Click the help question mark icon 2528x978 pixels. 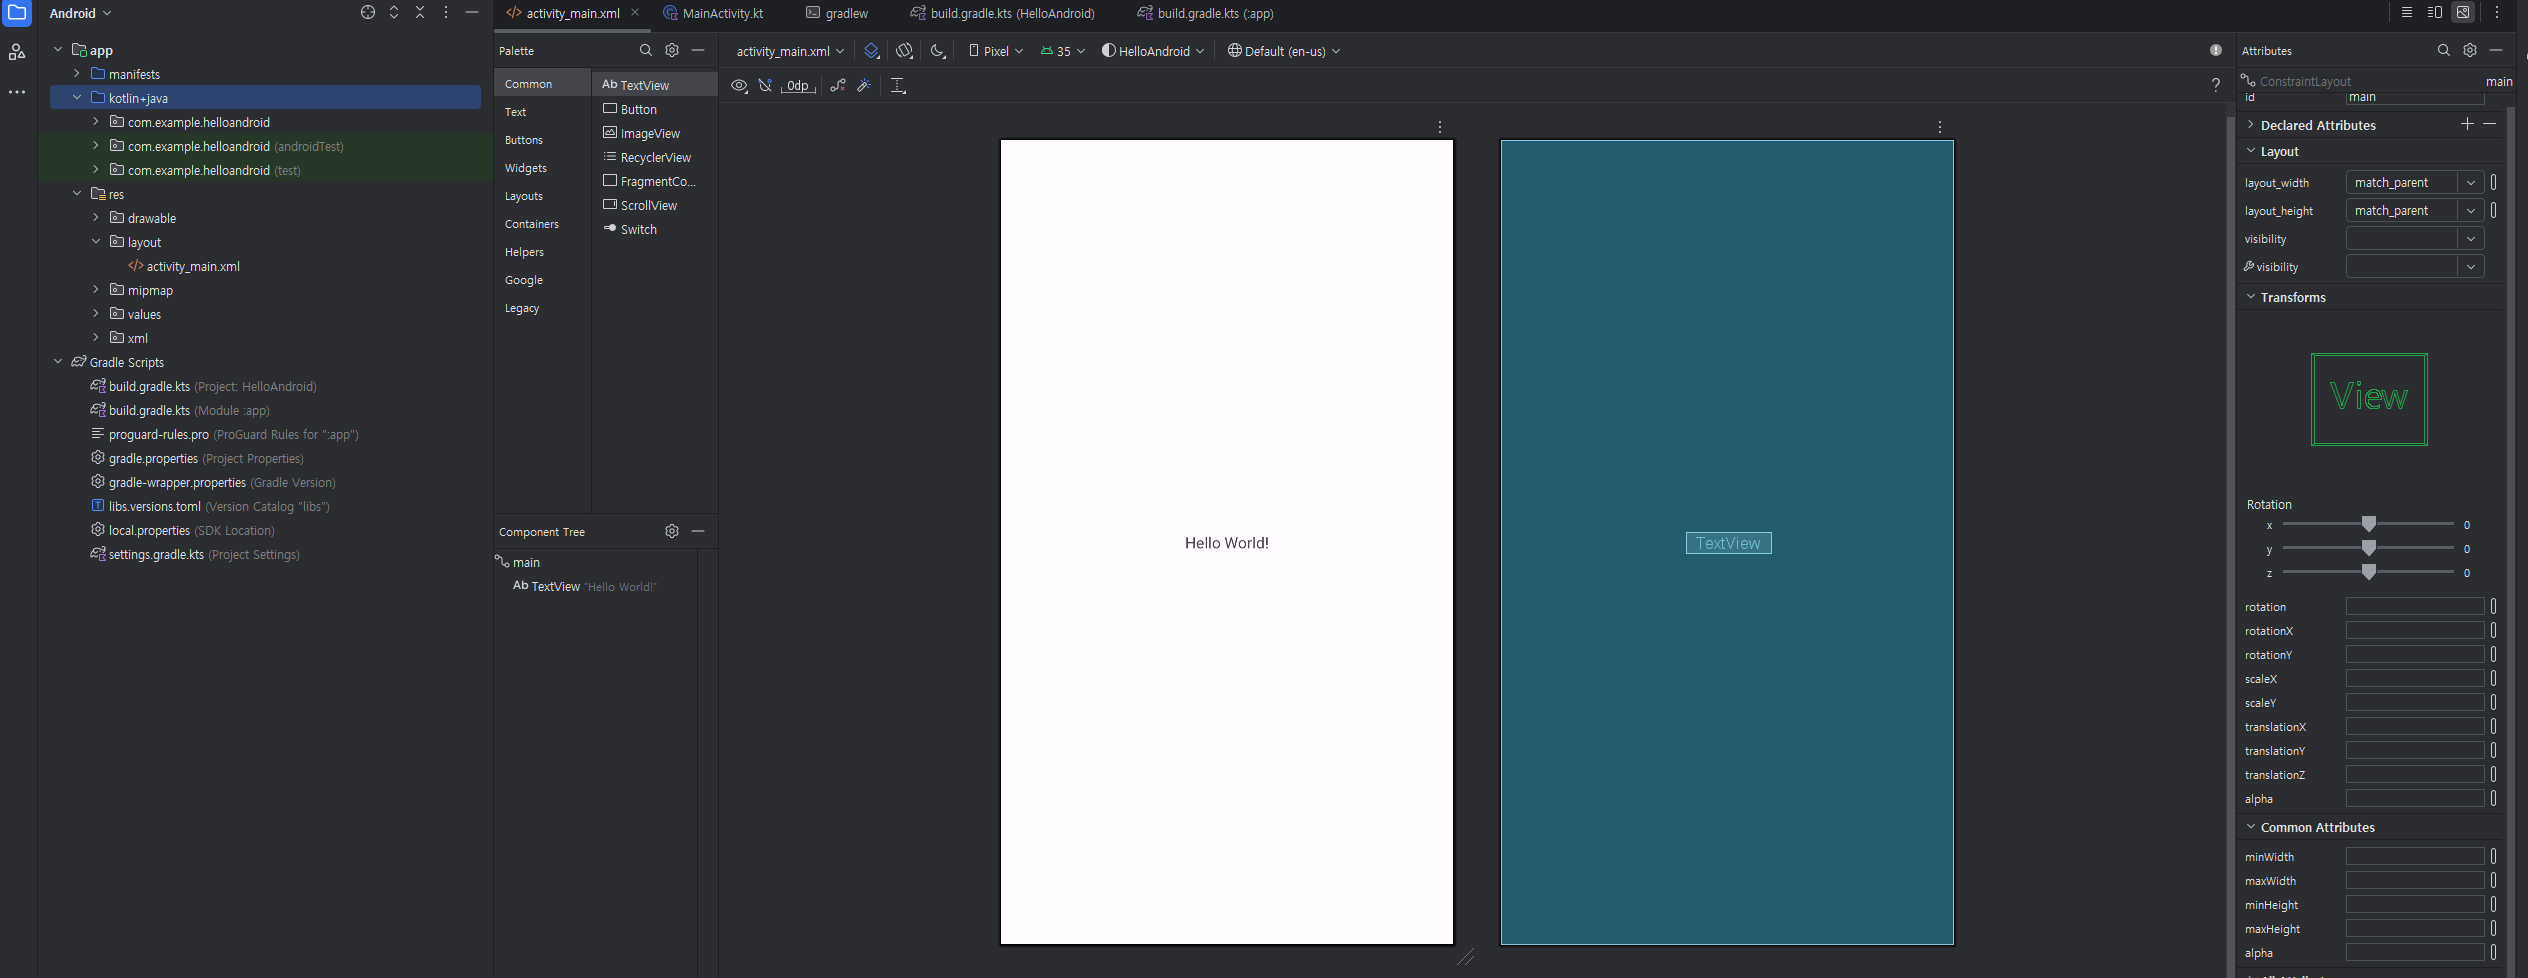tap(2216, 85)
